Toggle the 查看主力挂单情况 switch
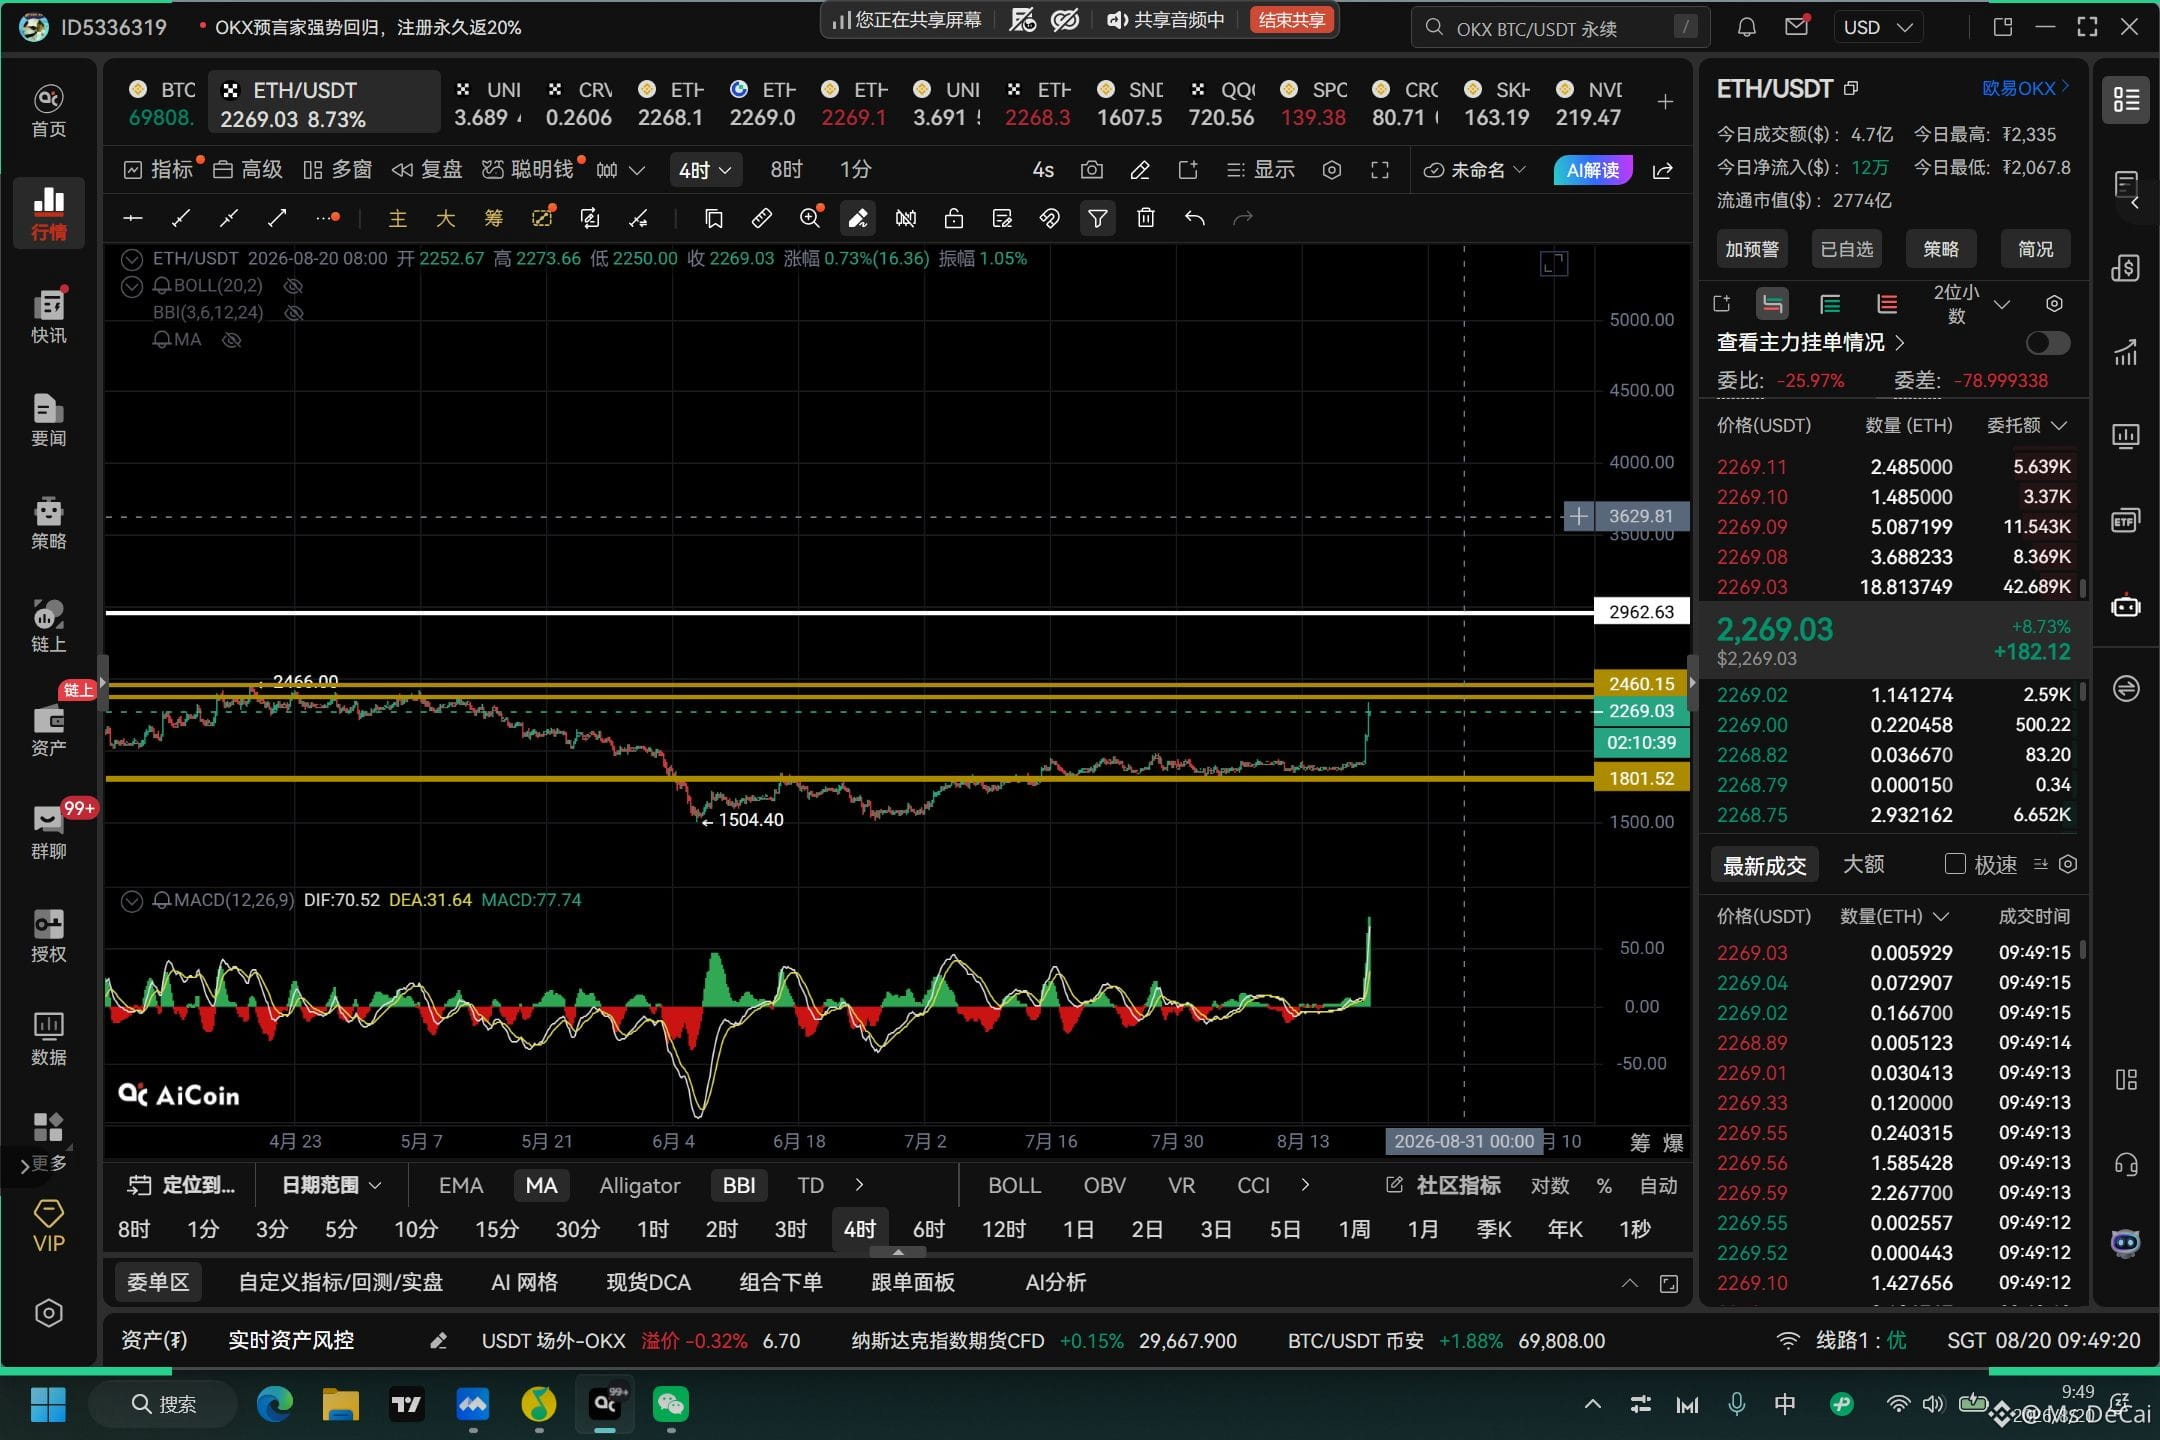 pos(2047,343)
